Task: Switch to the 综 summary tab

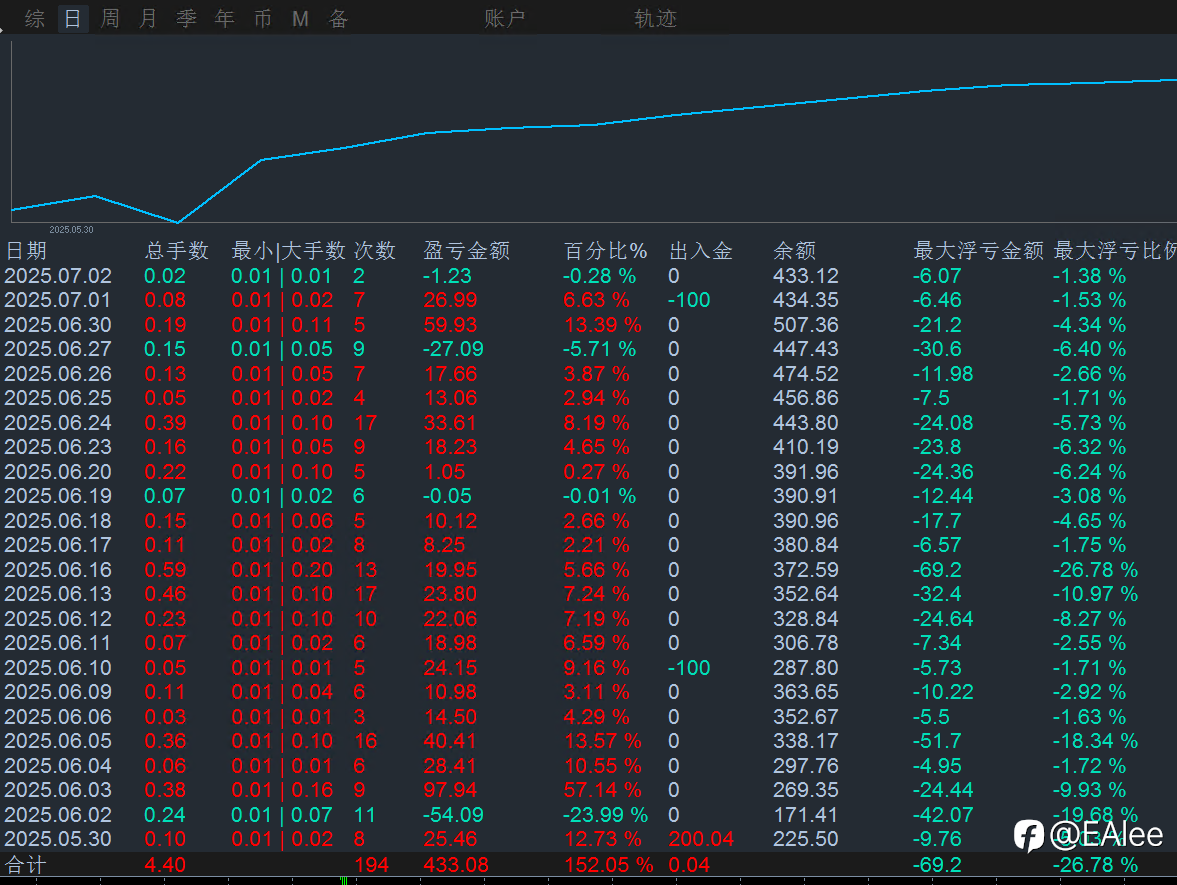Action: tap(35, 18)
